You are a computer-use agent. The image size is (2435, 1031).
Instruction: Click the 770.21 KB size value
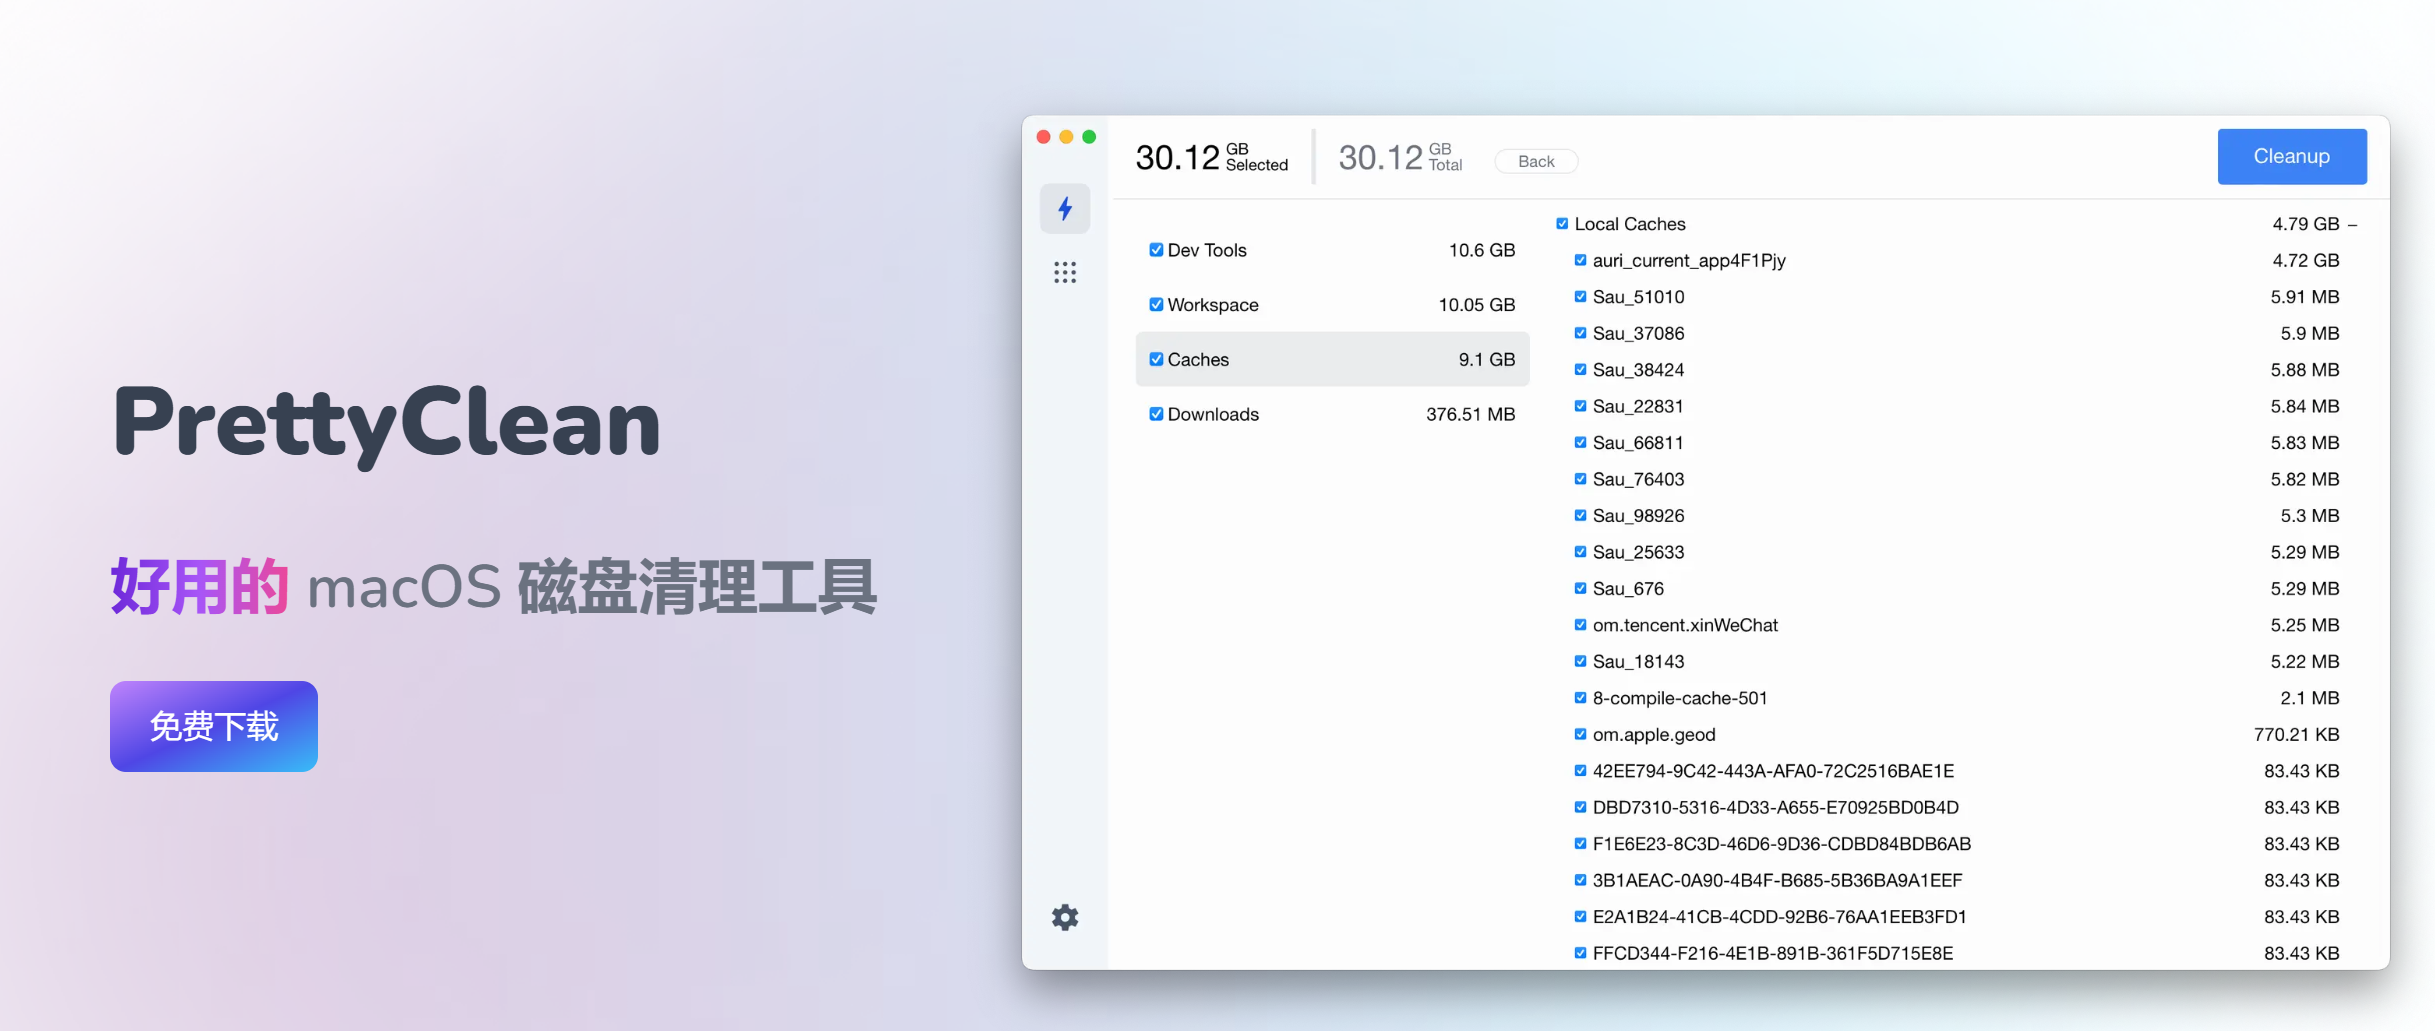2296,734
